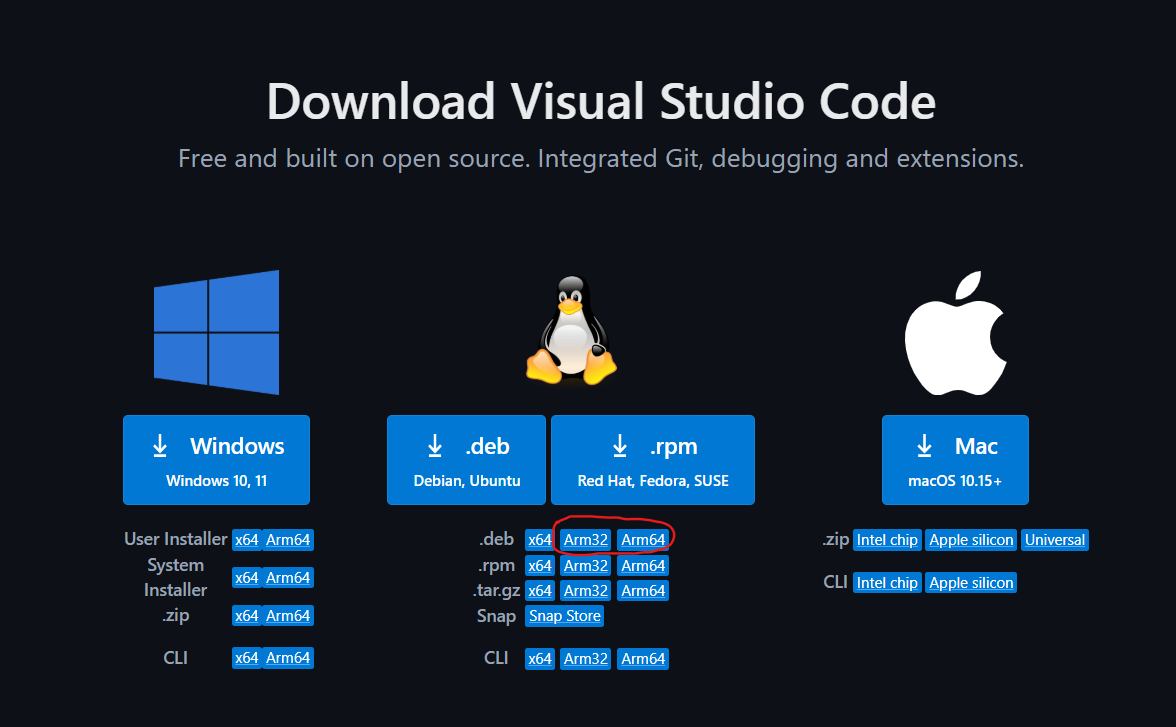Choose Intel chip for Mac CLI
Viewport: 1176px width, 727px height.
pyautogui.click(x=887, y=583)
